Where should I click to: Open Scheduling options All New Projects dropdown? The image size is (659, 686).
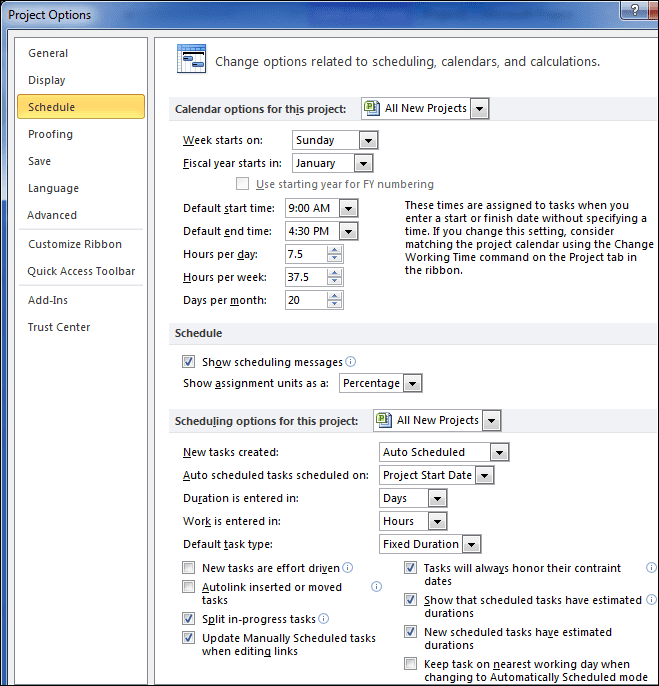[x=491, y=420]
